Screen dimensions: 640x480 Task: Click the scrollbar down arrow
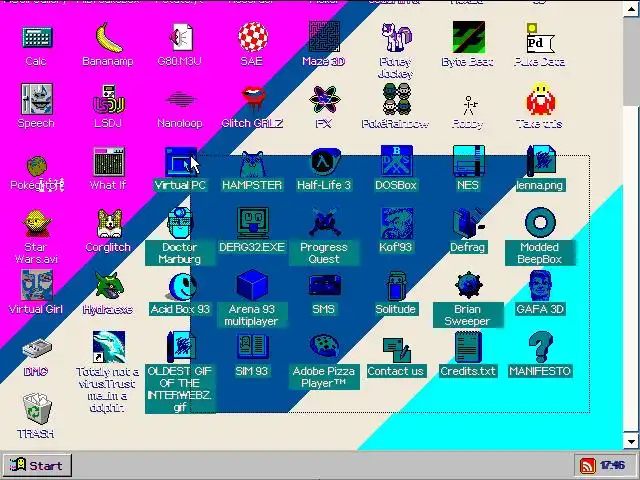631,441
